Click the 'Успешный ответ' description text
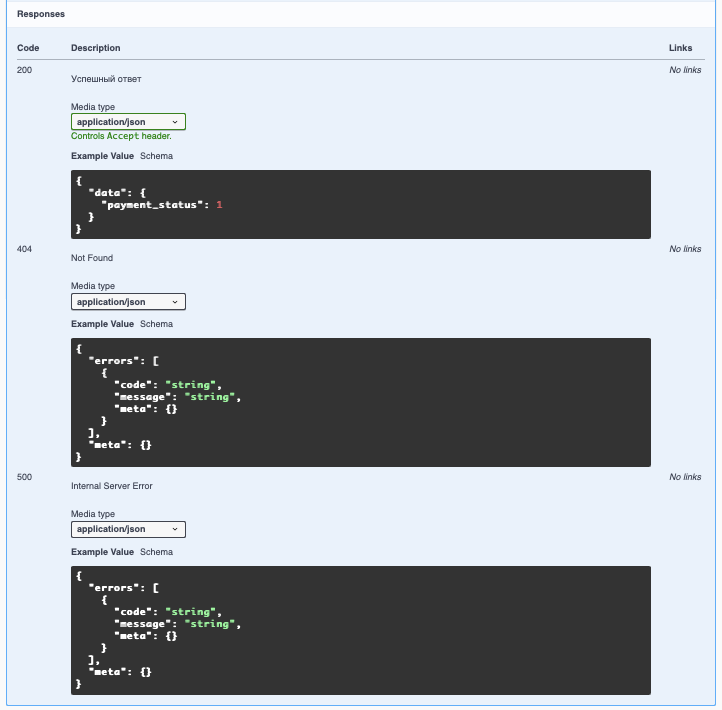The width and height of the screenshot is (722, 710). [106, 78]
